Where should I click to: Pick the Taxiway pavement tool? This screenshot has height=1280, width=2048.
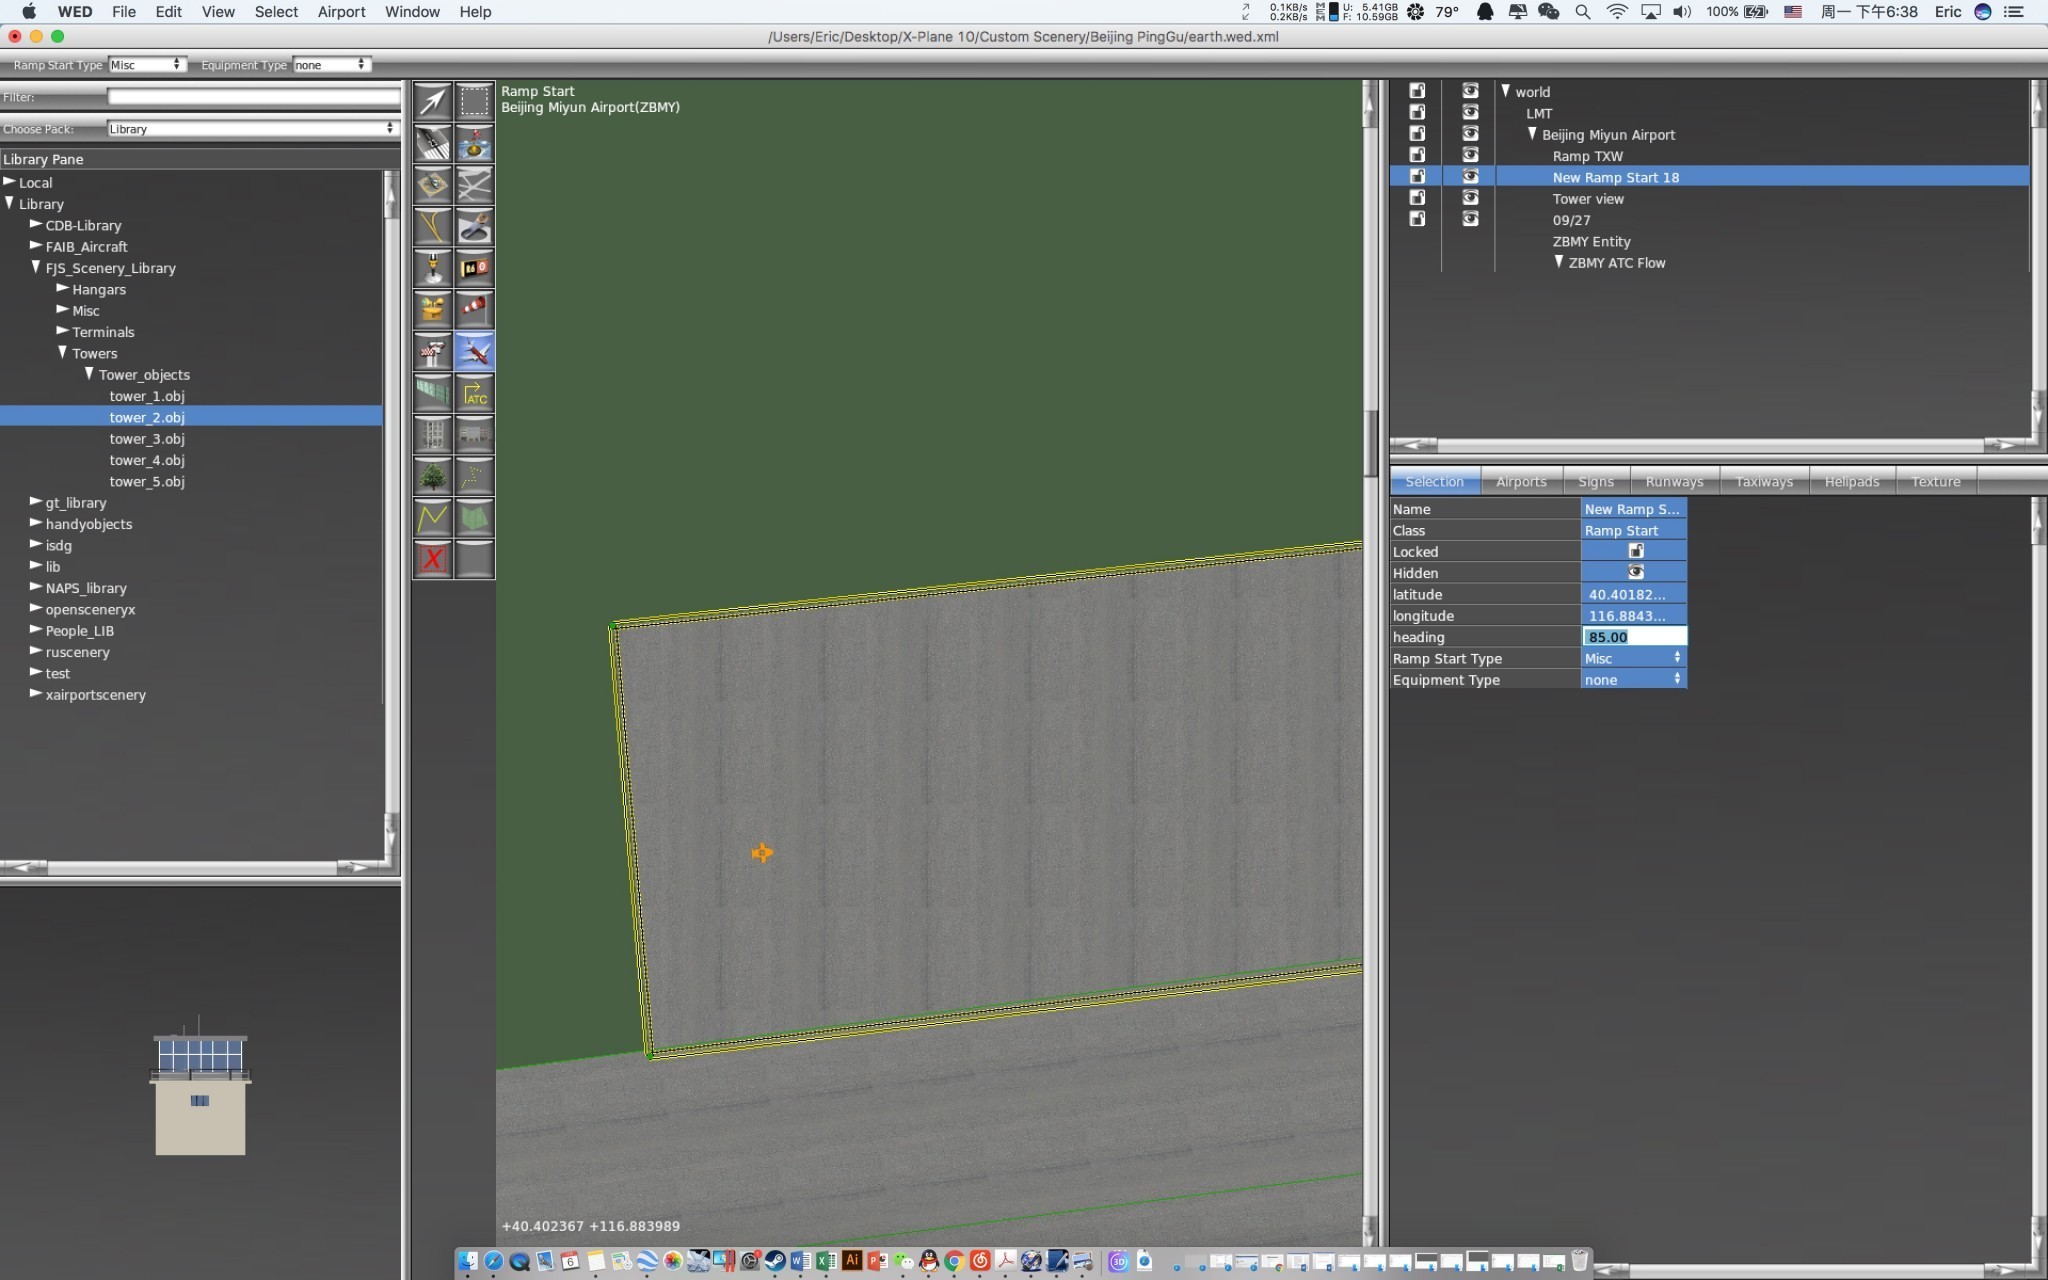point(475,185)
